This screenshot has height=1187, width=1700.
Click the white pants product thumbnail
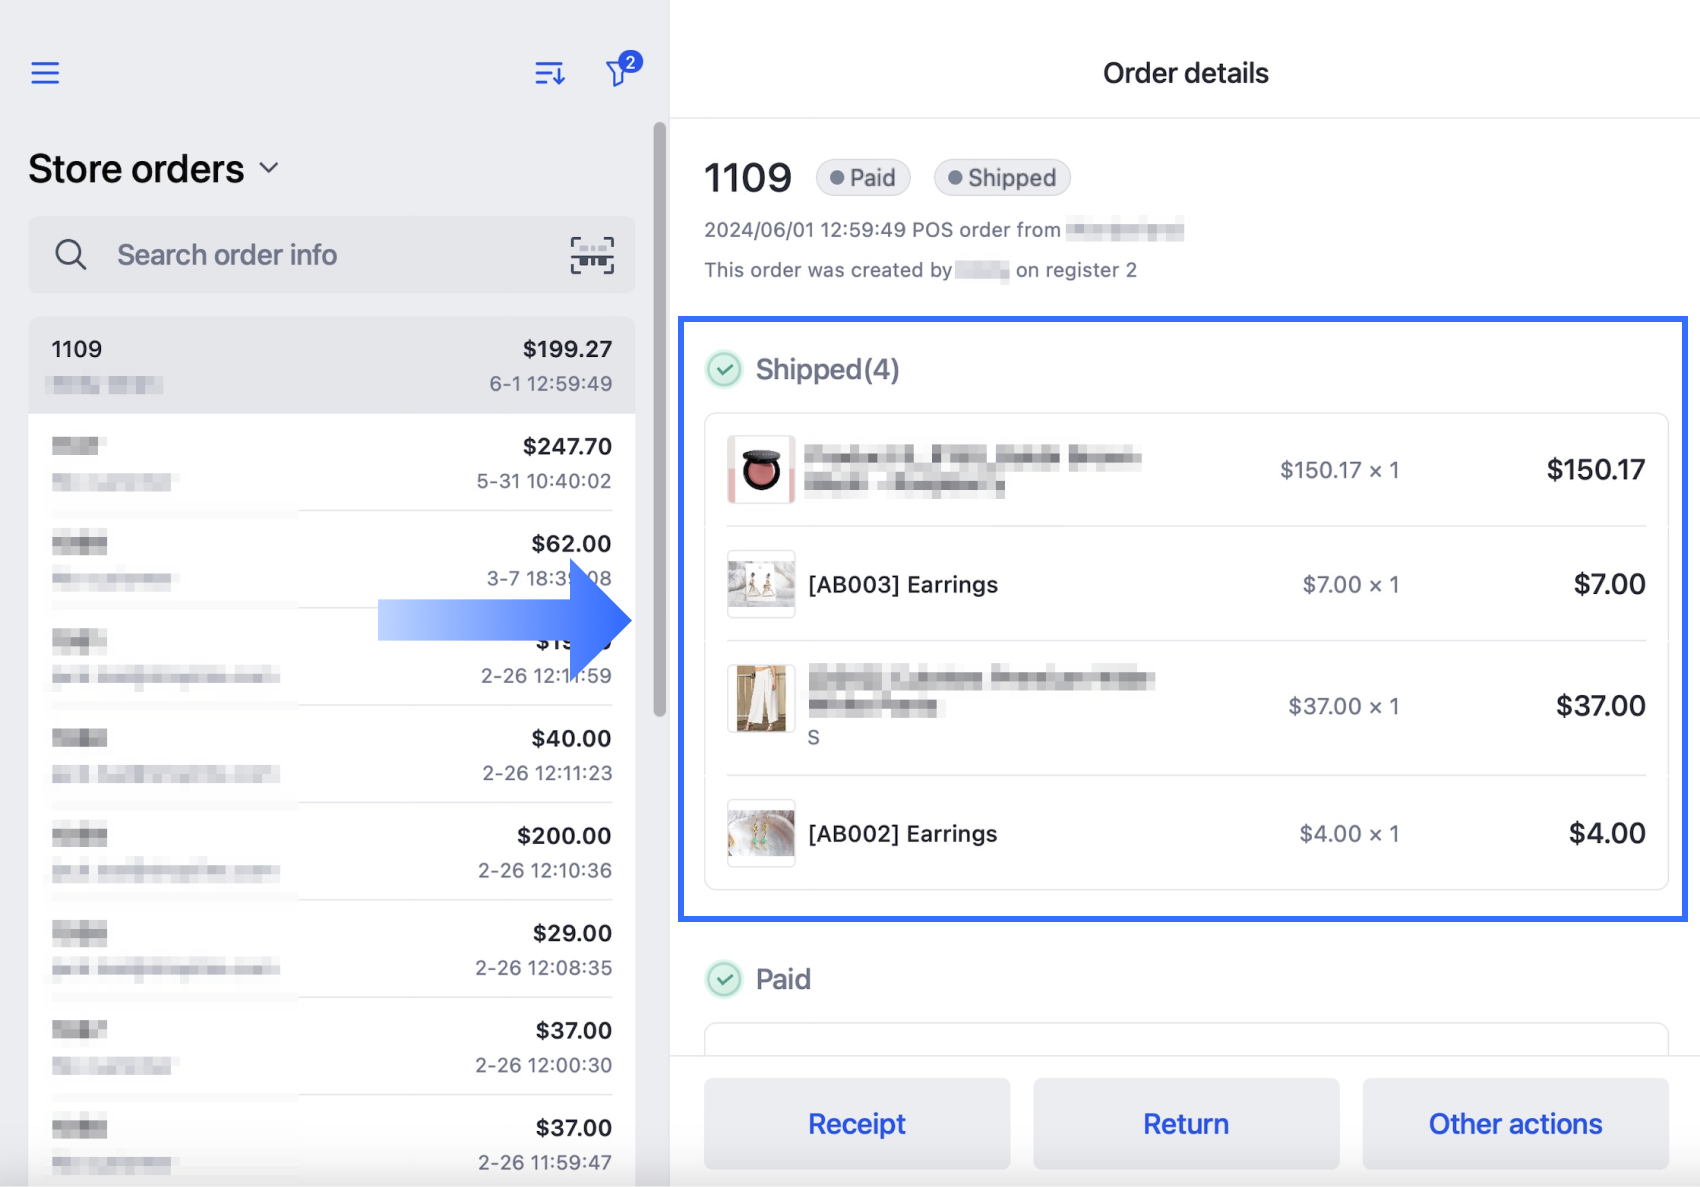click(x=761, y=698)
